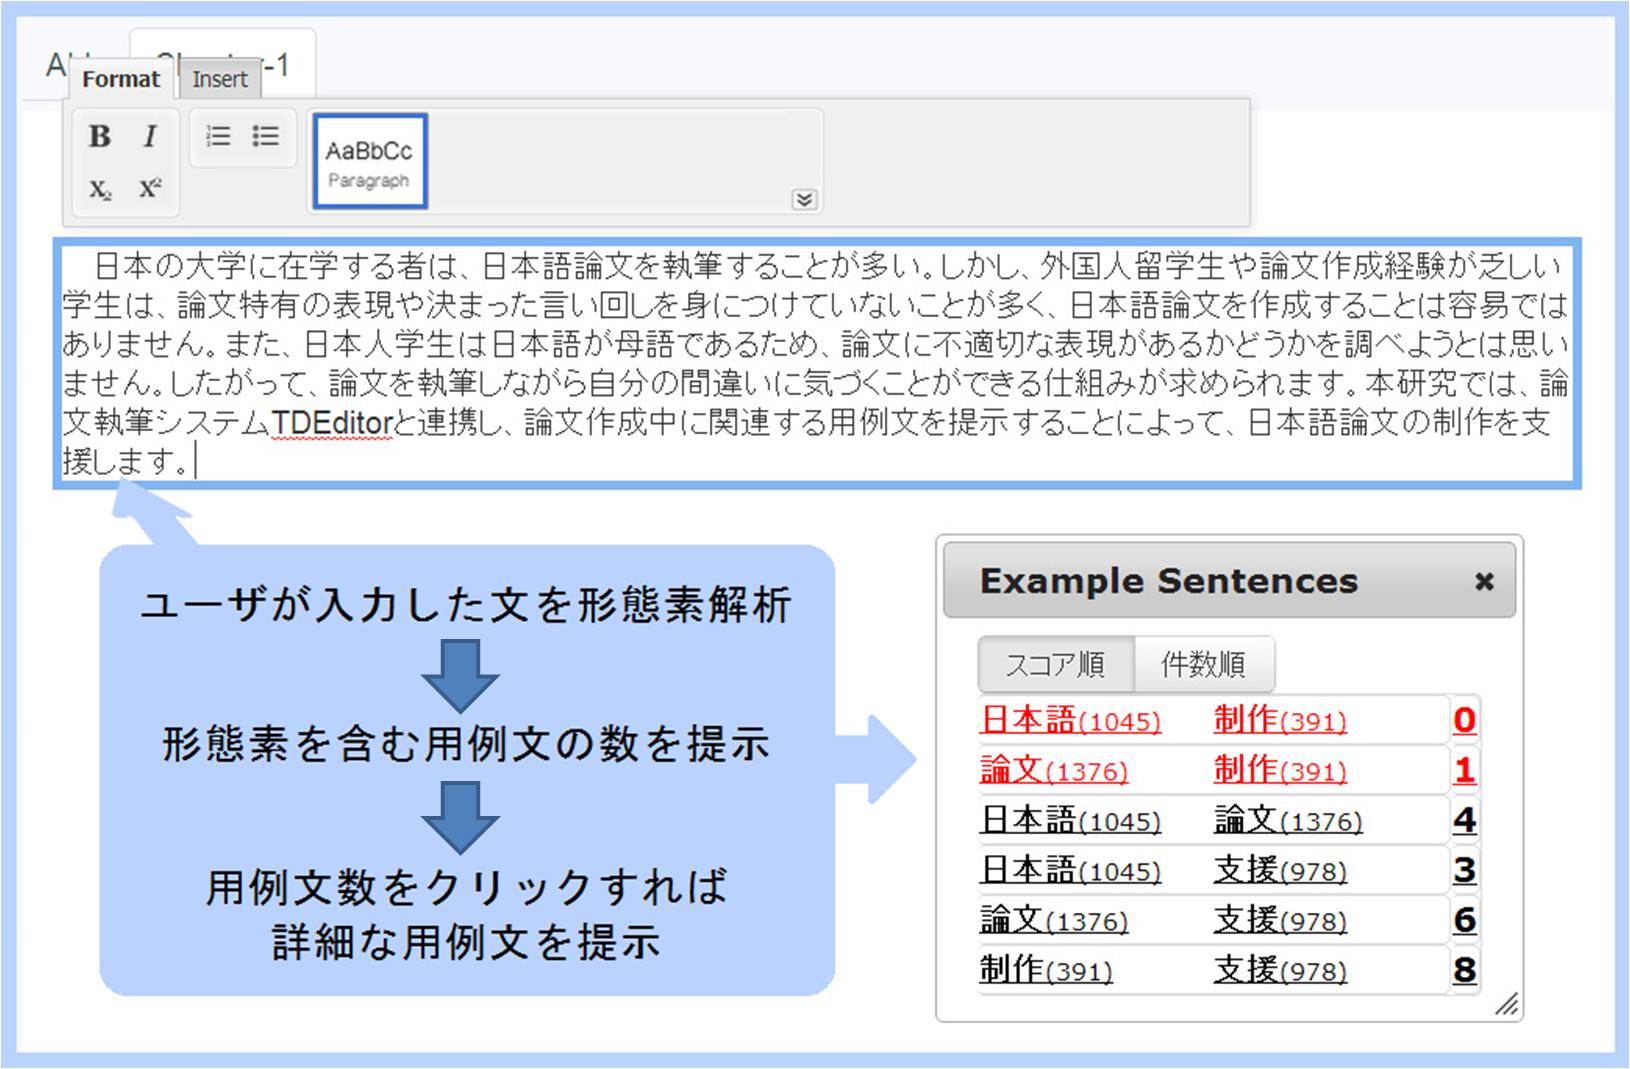Sort examples by スコア順
The image size is (1630, 1069).
(x=1056, y=664)
